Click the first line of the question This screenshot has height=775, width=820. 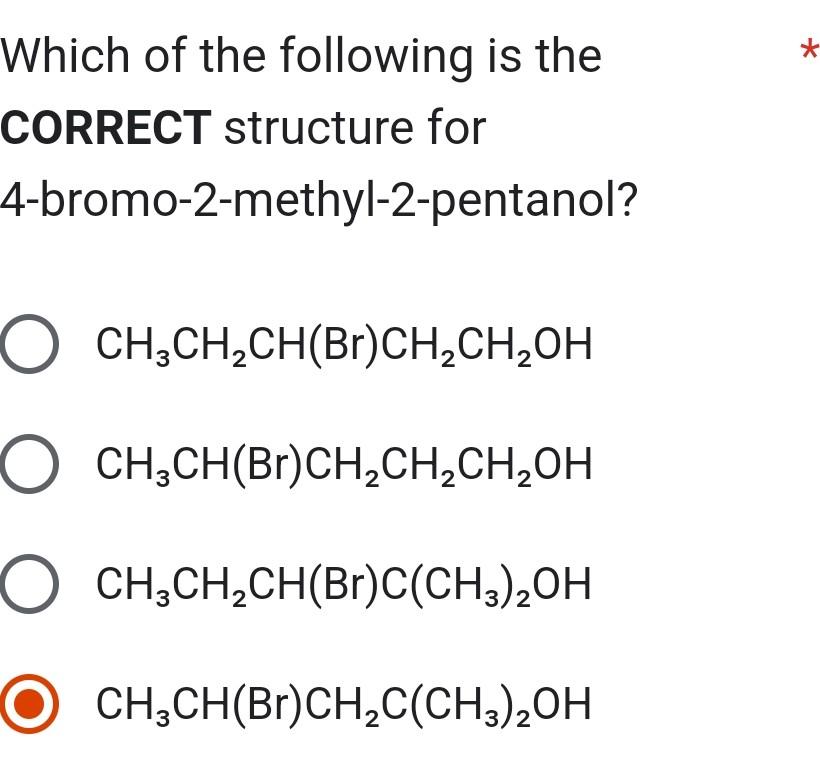pos(300,55)
